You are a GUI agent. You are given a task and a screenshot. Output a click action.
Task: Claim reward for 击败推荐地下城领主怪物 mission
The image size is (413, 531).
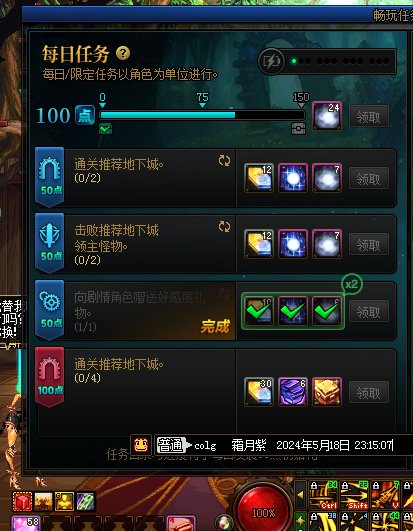point(369,244)
